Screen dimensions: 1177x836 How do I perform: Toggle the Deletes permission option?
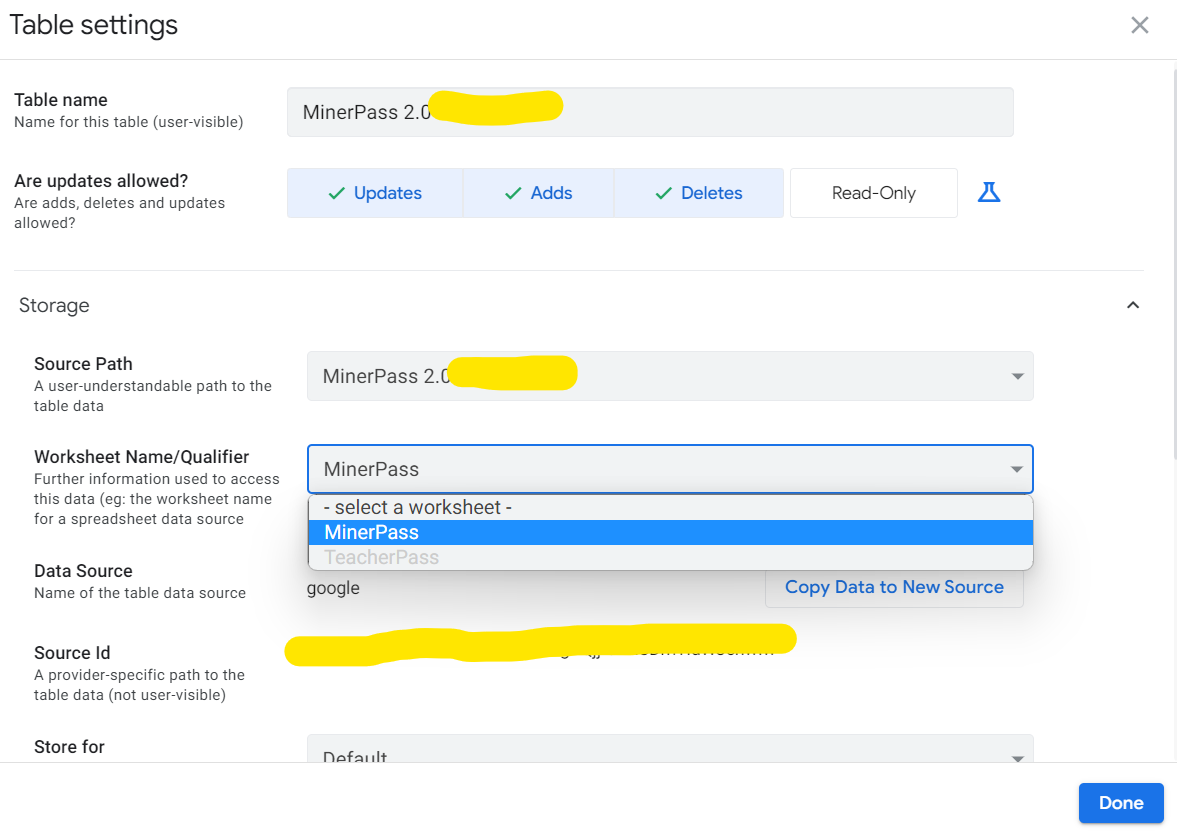tap(698, 193)
